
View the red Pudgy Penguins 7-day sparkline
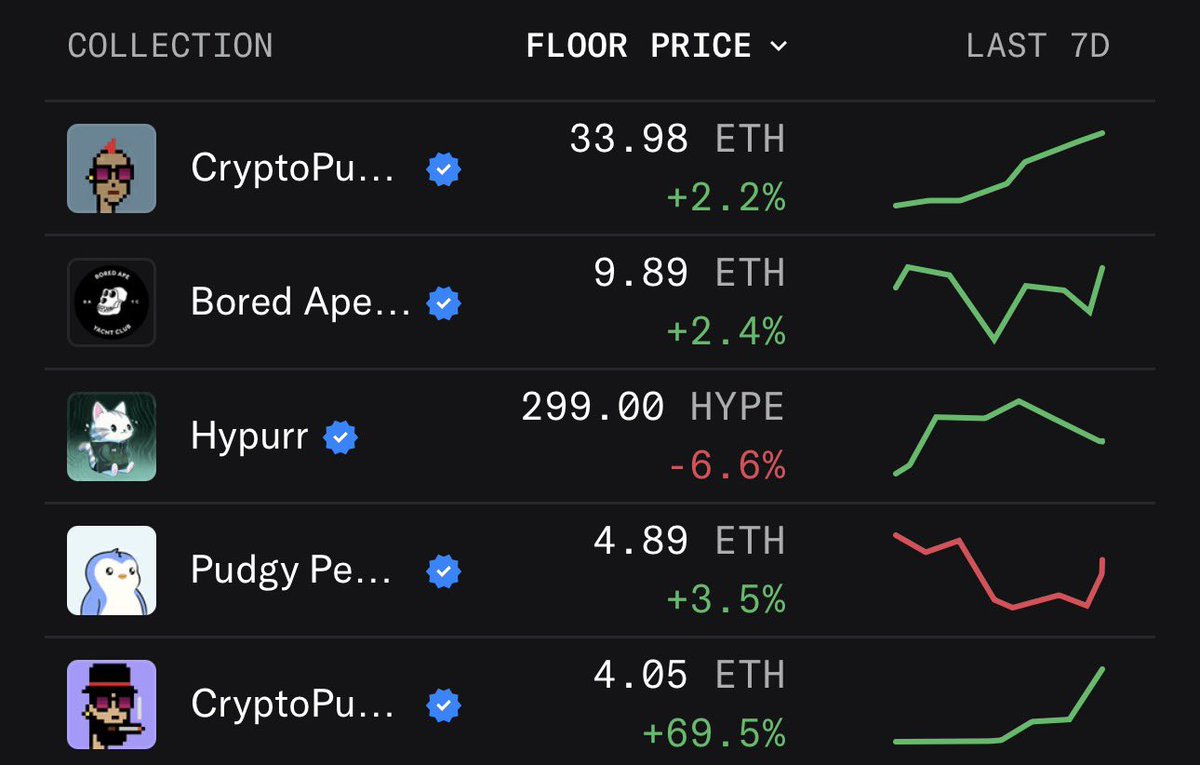[x=999, y=571]
